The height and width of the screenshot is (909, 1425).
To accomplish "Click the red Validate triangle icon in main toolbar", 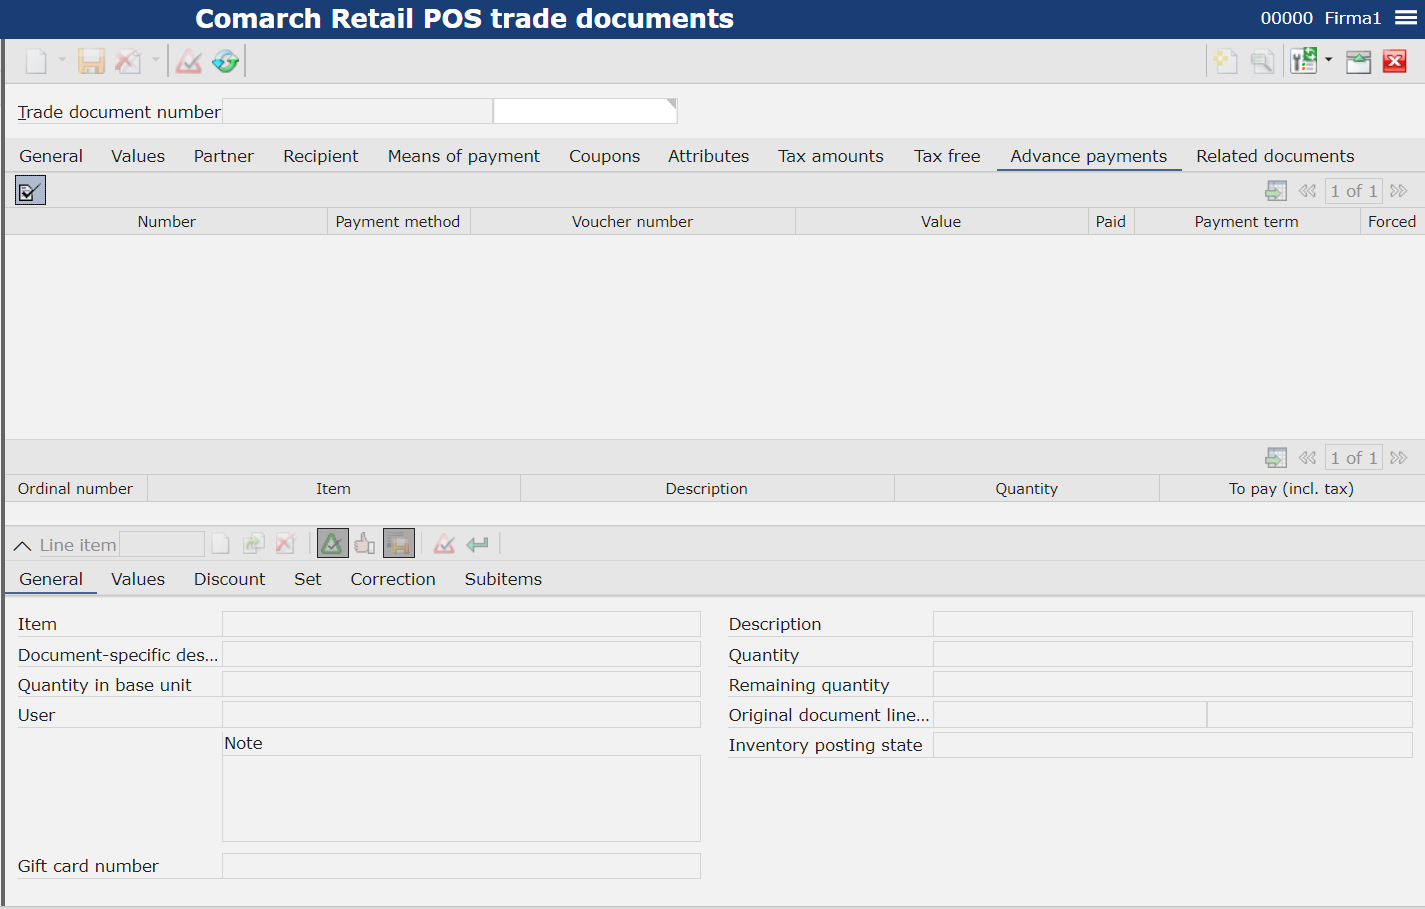I will [x=189, y=62].
